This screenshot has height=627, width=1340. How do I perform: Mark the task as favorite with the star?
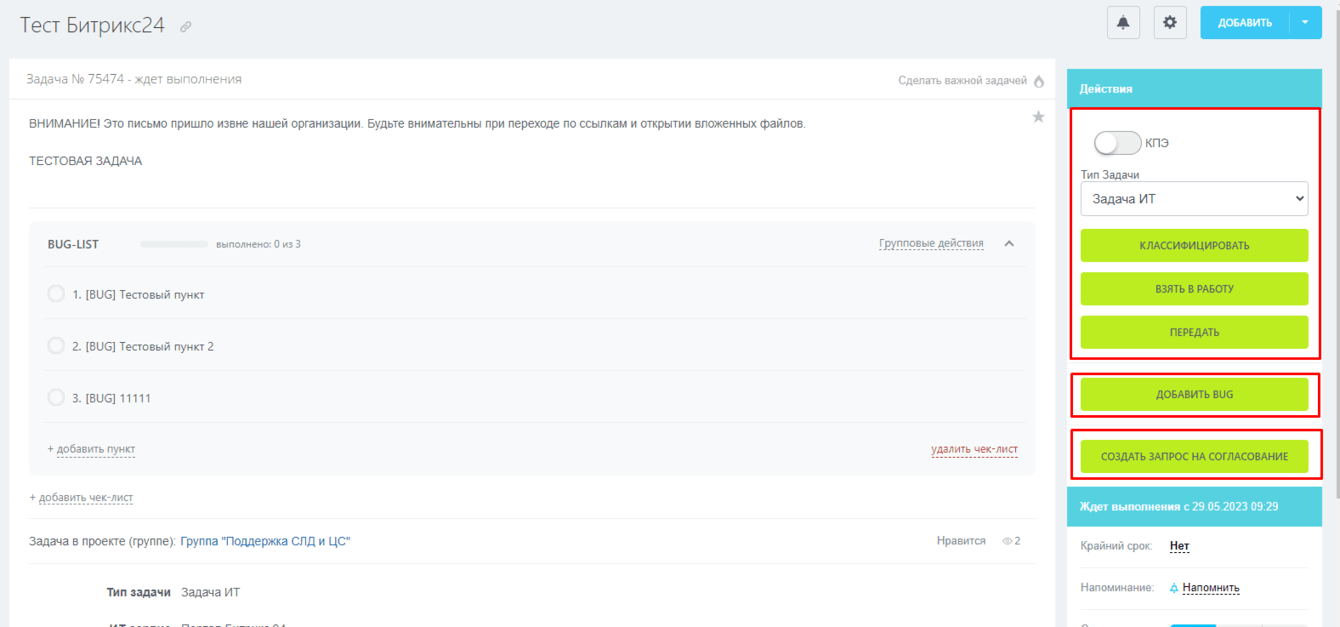click(1038, 117)
